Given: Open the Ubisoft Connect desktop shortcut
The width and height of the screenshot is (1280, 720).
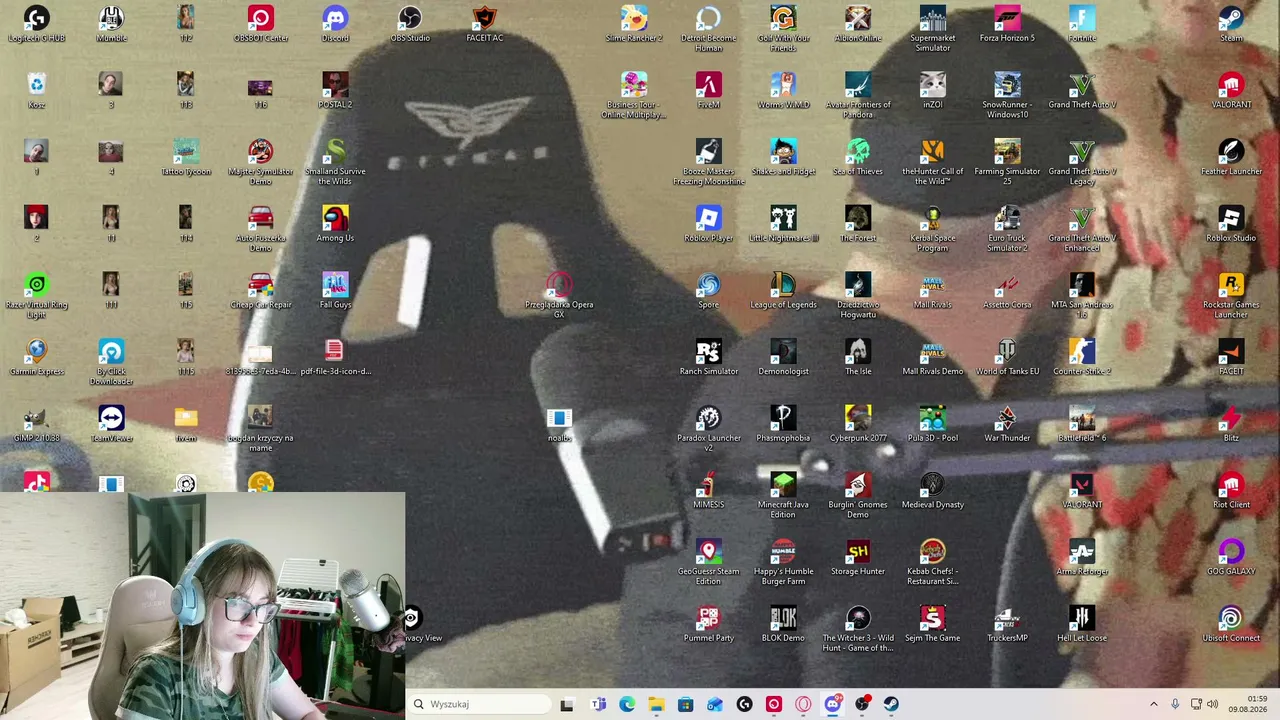Looking at the screenshot, I should tap(1231, 625).
